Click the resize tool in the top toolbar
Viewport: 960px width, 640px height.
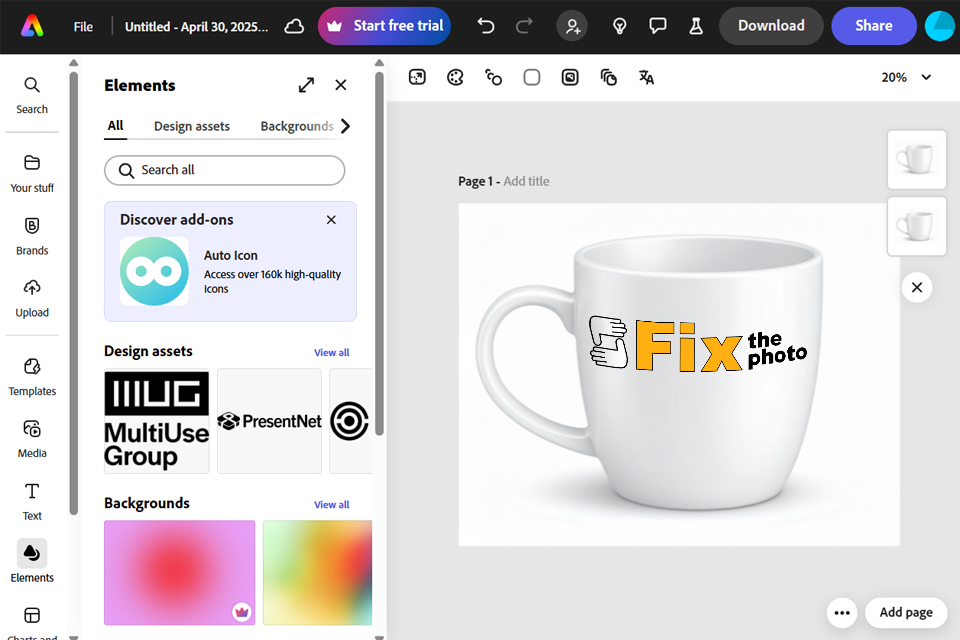417,77
